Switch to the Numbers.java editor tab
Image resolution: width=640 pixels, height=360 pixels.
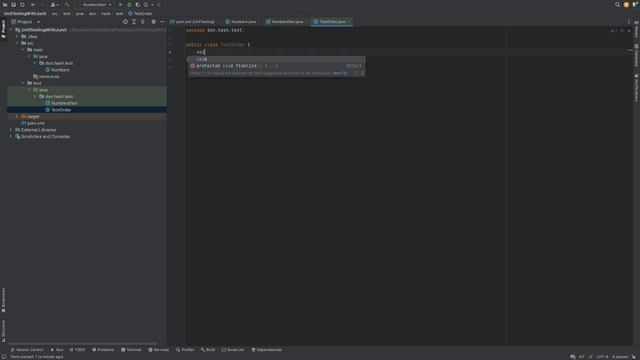point(241,22)
